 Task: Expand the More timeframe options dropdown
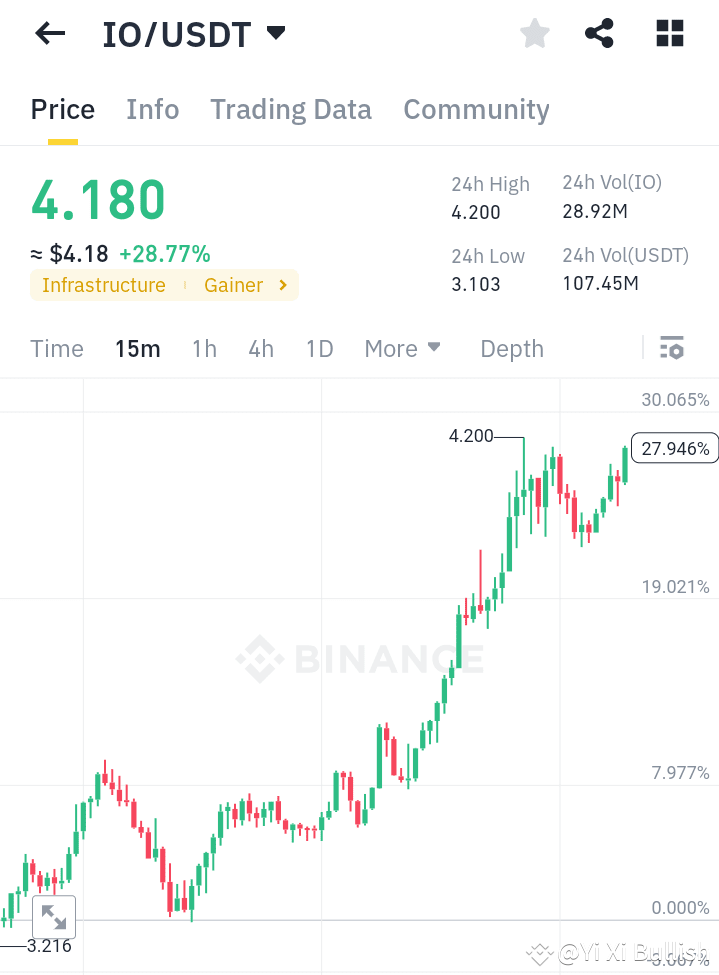tap(402, 348)
